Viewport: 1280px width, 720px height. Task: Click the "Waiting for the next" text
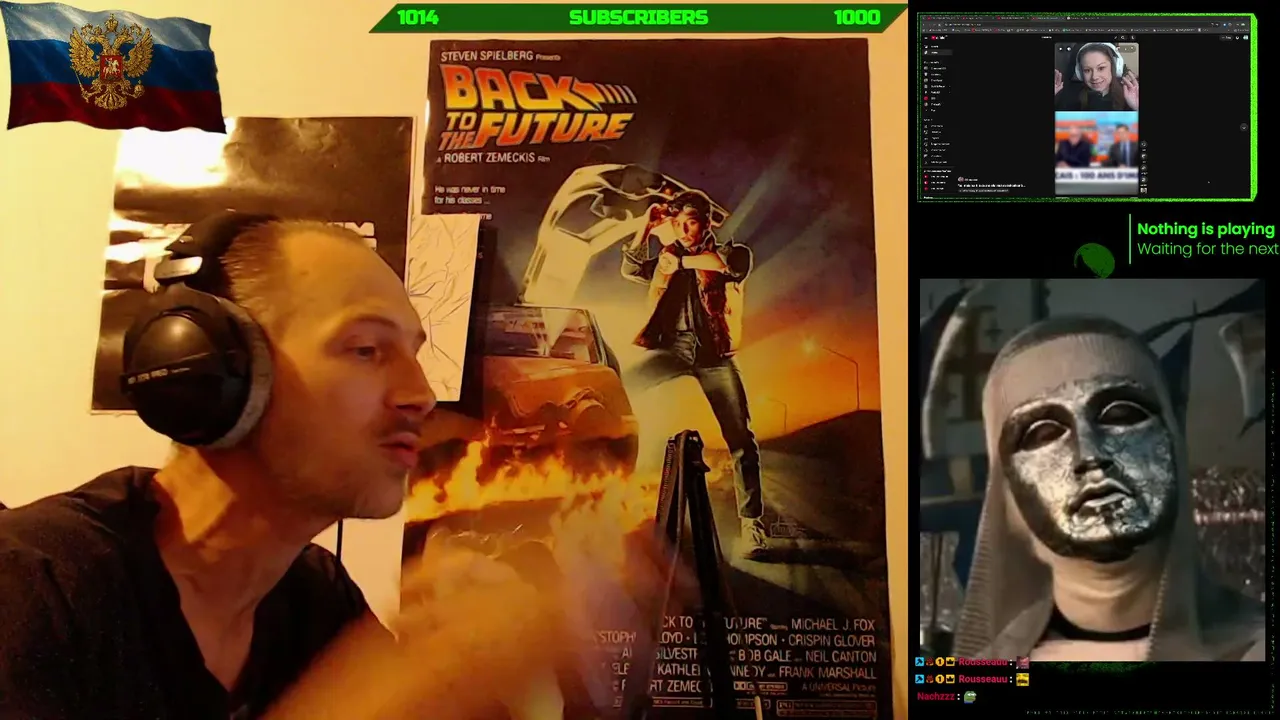[x=1208, y=249]
